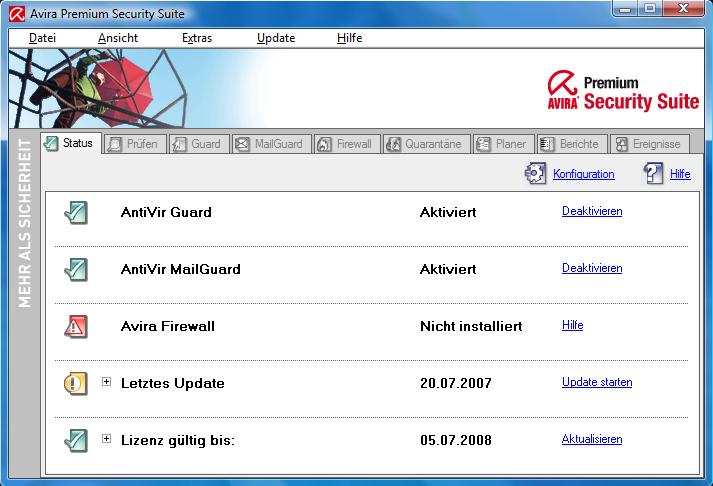Open the Hilfe link next to Konfiguration
The width and height of the screenshot is (713, 486).
[680, 174]
